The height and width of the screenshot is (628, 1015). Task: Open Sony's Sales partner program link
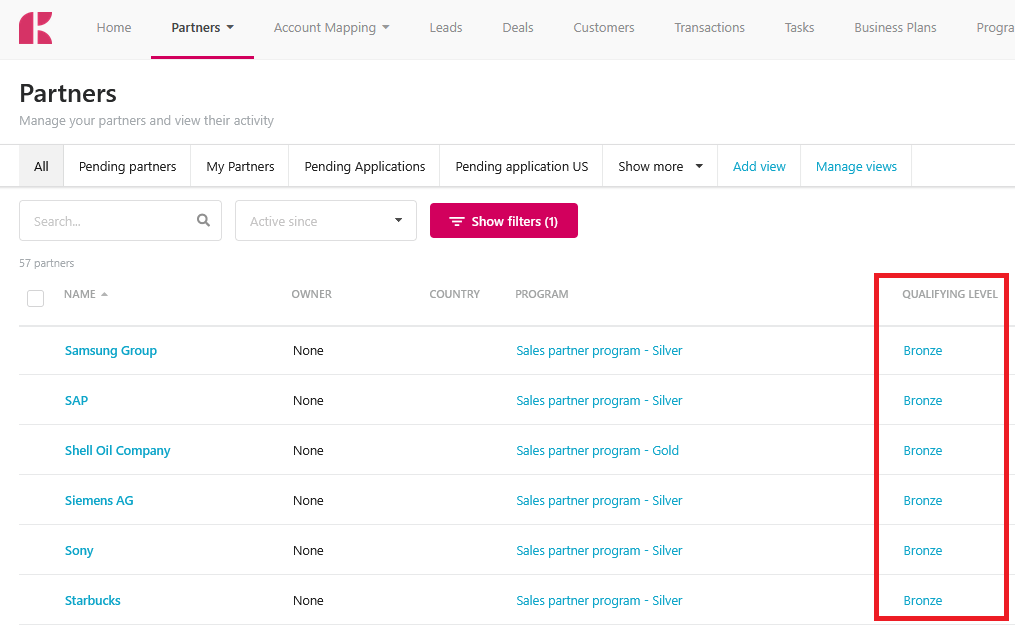point(599,550)
